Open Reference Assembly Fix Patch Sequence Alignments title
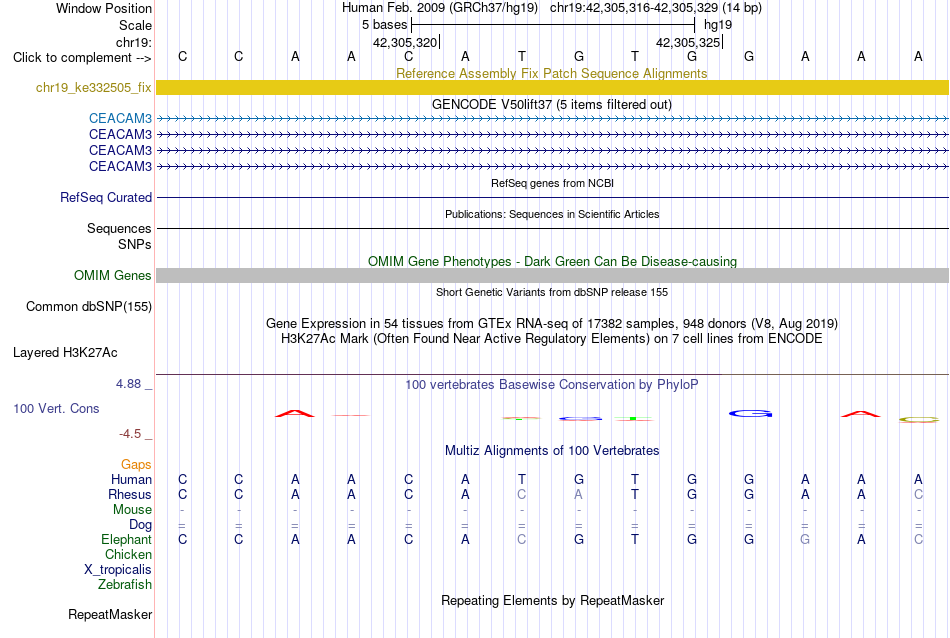Viewport: 950px width, 638px height. [x=551, y=73]
